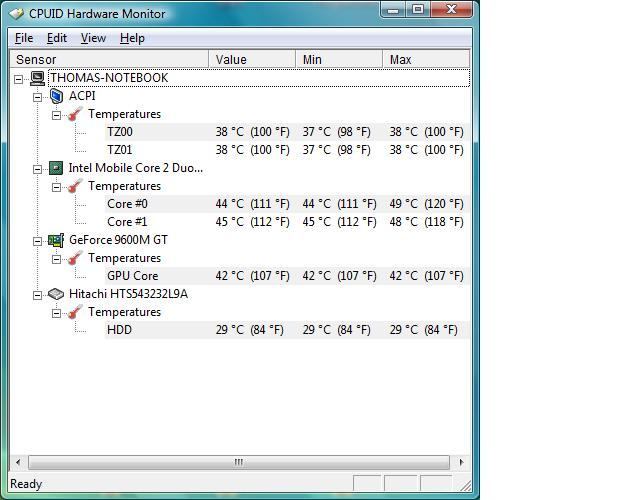Select the Intel Mobile Core 2 Duo label
Image resolution: width=640 pixels, height=500 pixels.
(x=136, y=168)
